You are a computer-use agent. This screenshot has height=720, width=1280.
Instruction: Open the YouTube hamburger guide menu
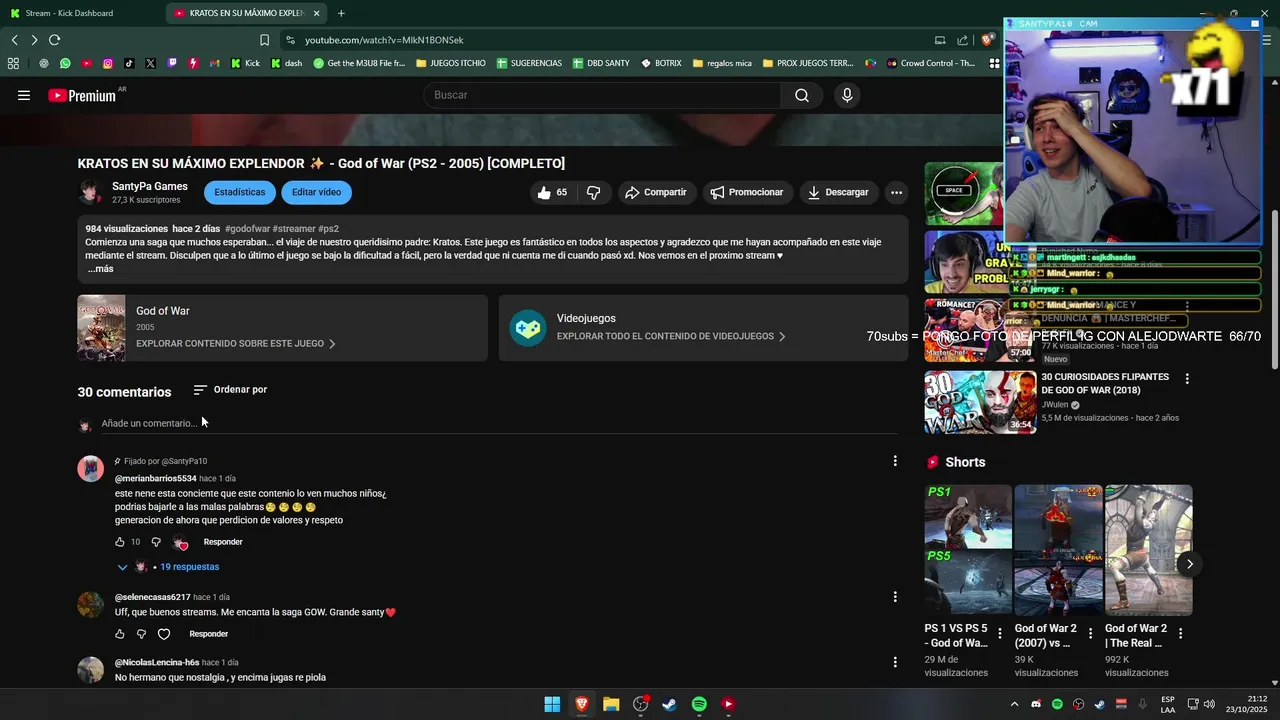click(24, 95)
